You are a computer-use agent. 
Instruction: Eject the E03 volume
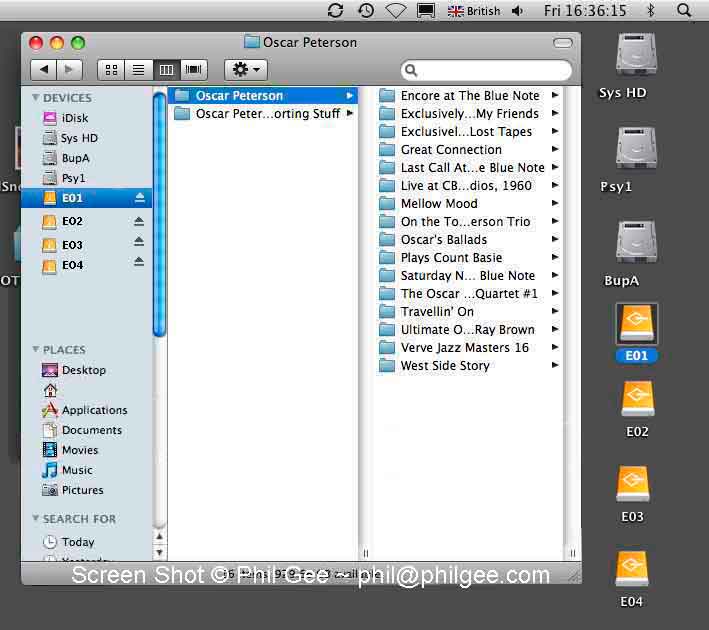[139, 242]
